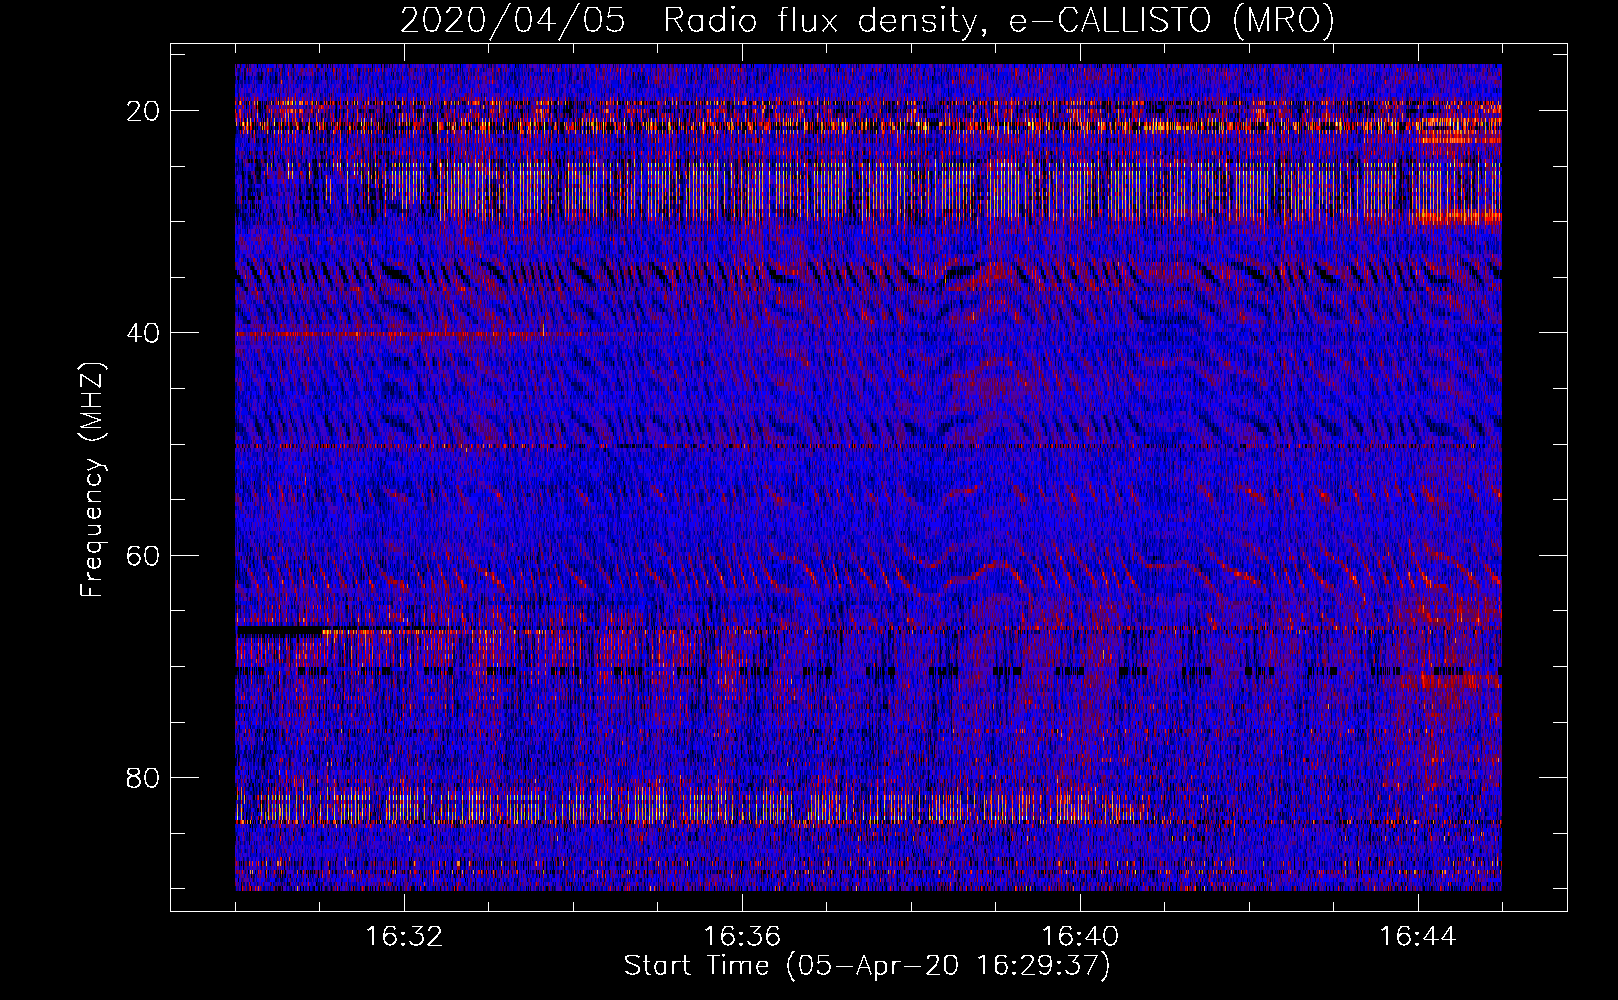This screenshot has height=1000, width=1618.
Task: Click the 'Start Time (05-Apr-20 16:29:37)' label
Action: (867, 966)
